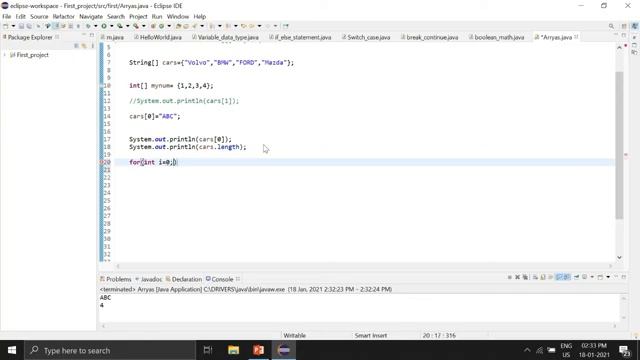This screenshot has height=360, width=640.
Task: Click the editor vertical scrollbar thumb
Action: click(x=619, y=145)
